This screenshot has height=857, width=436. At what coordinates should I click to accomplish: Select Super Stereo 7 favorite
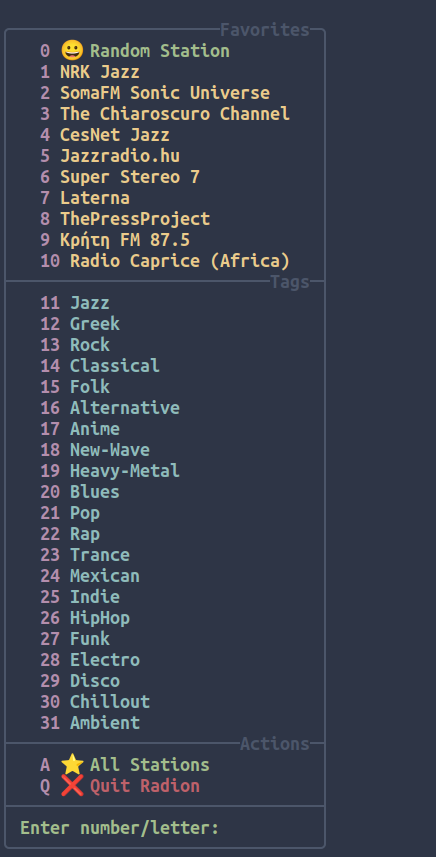[129, 177]
